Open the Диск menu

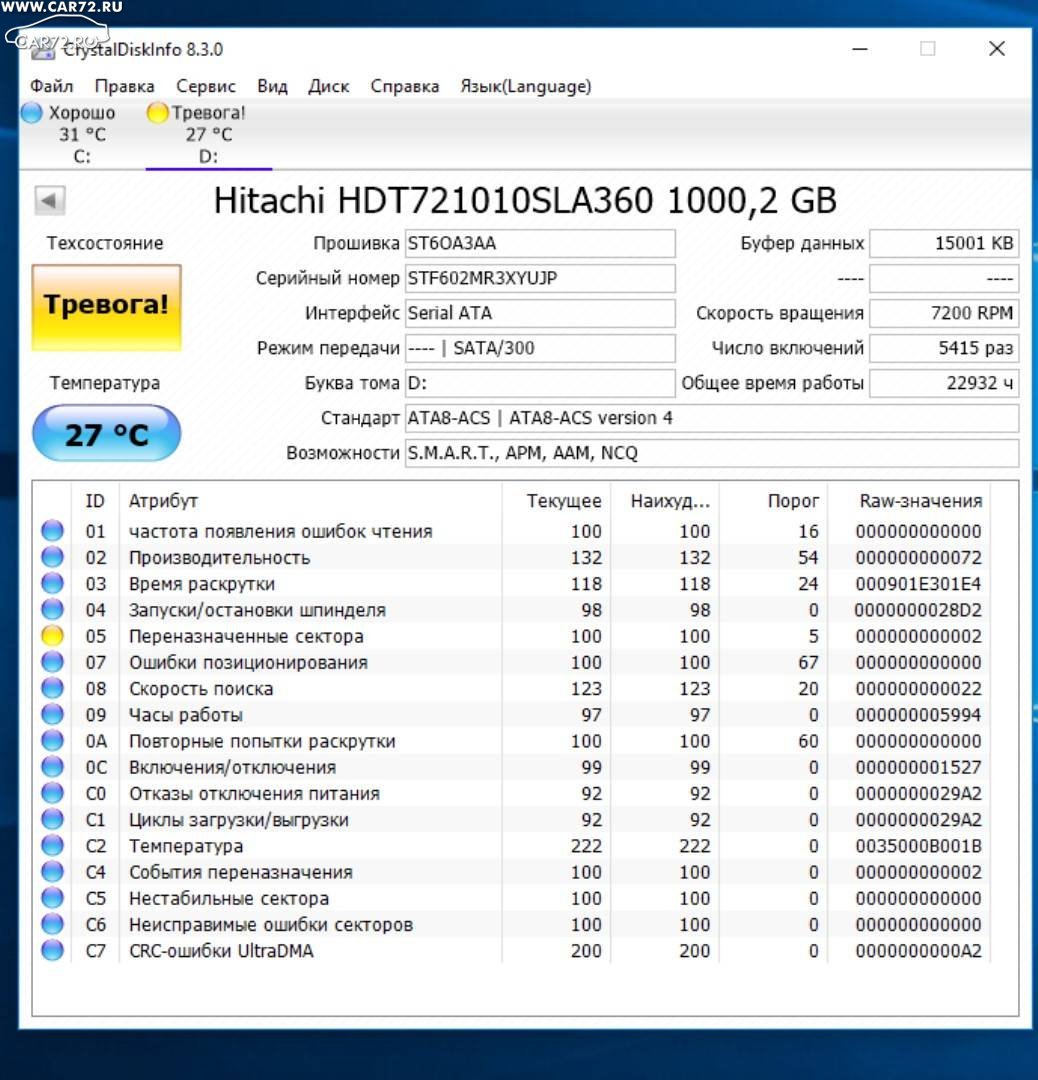[329, 86]
